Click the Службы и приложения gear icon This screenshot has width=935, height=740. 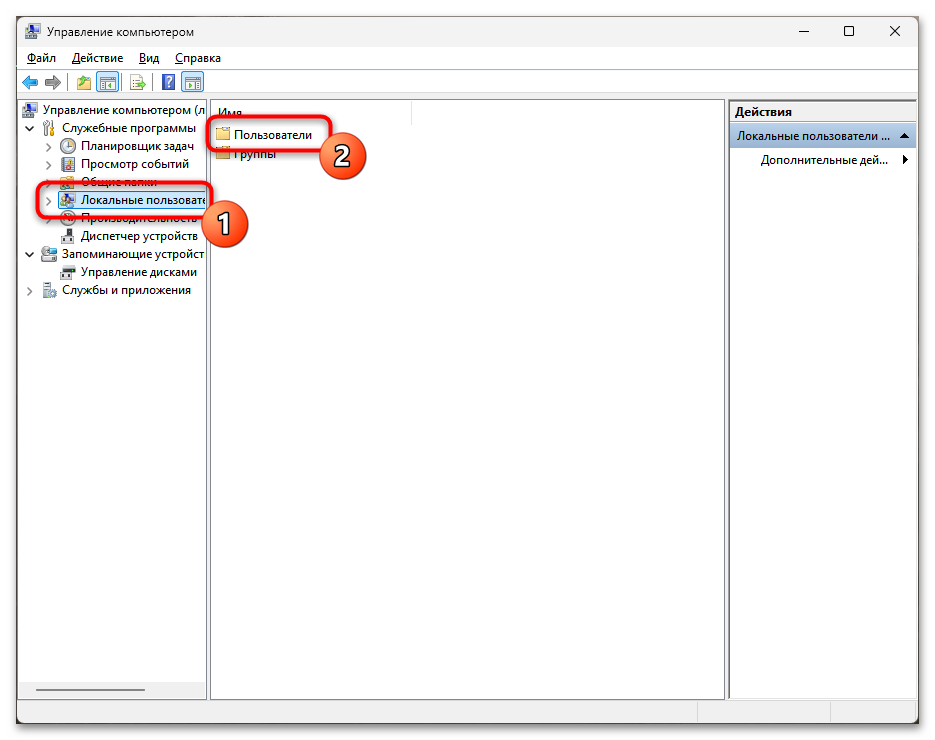pos(49,290)
